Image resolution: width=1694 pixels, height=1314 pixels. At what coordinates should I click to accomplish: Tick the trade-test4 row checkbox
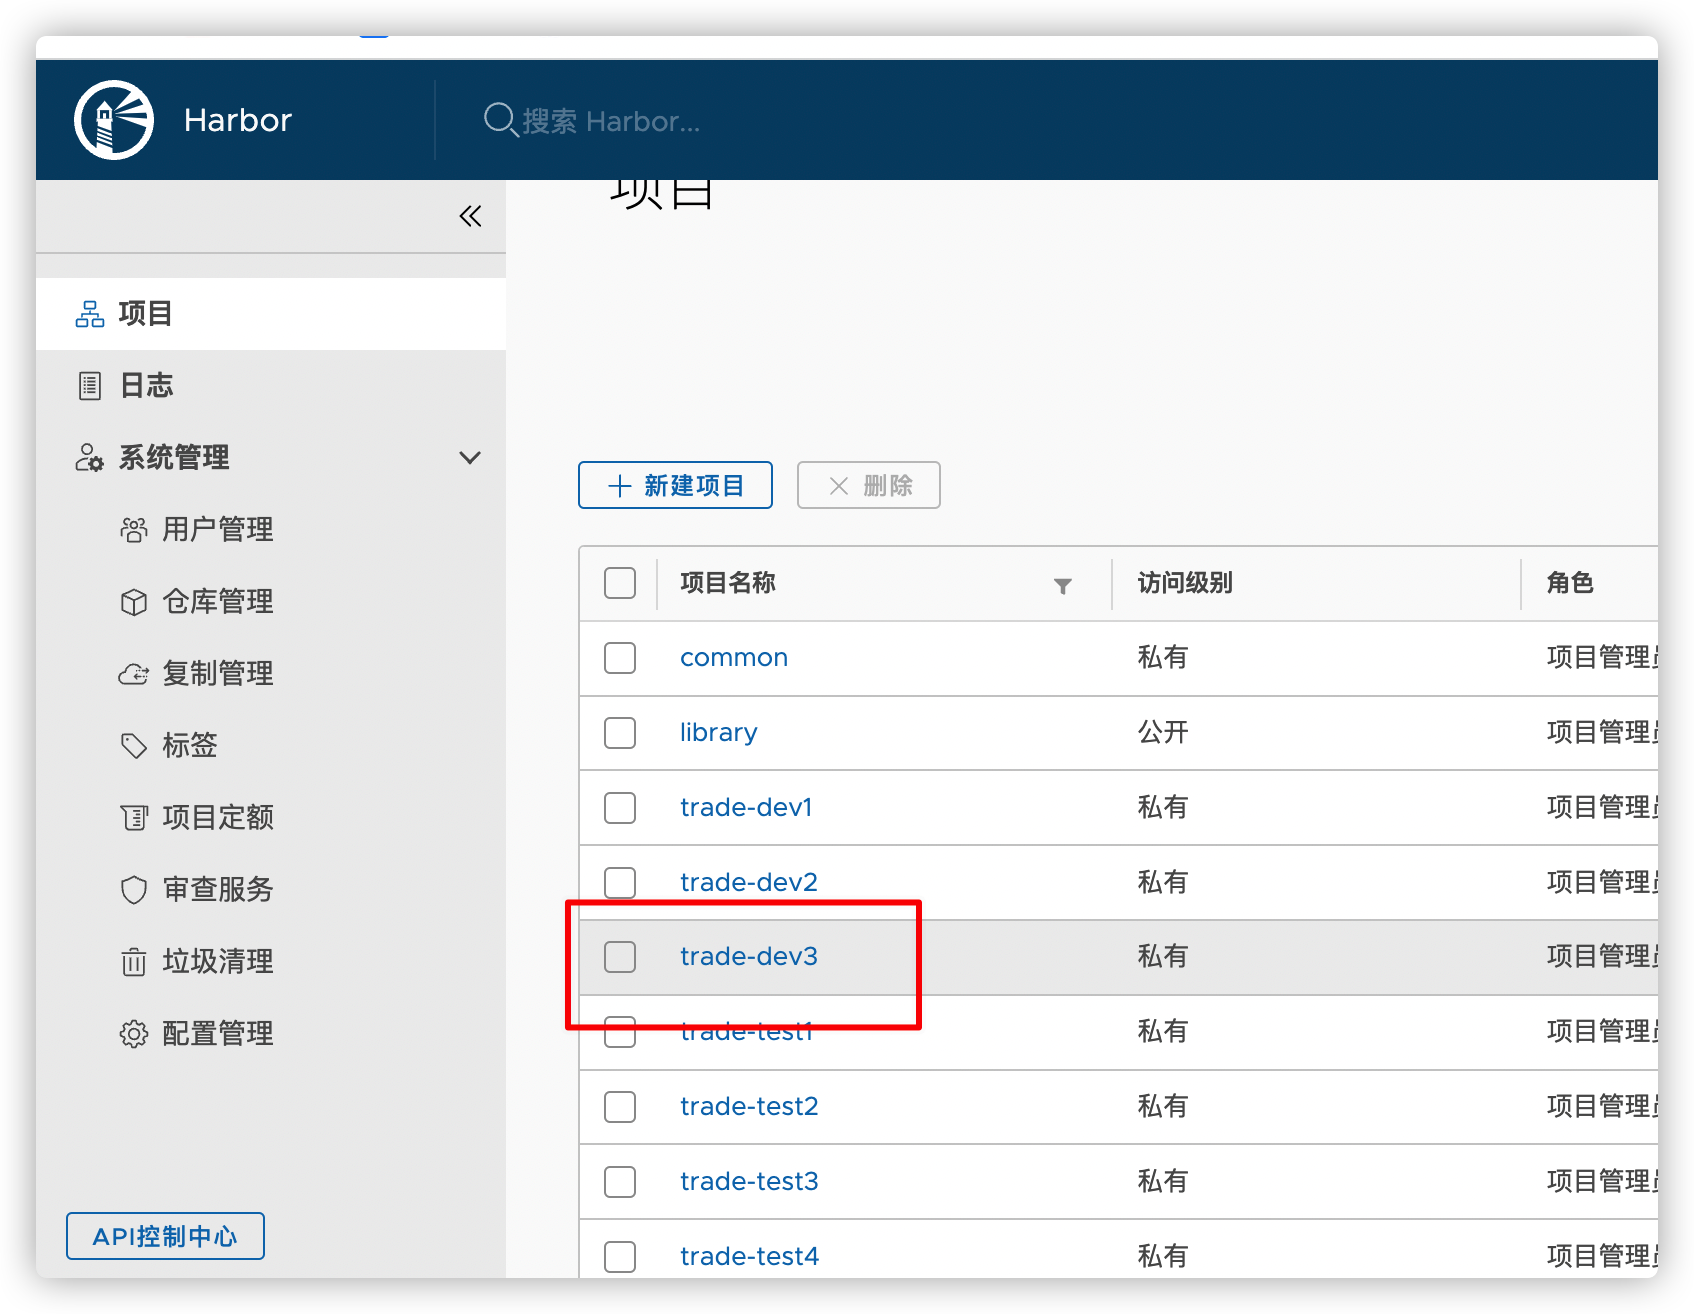pos(620,1257)
